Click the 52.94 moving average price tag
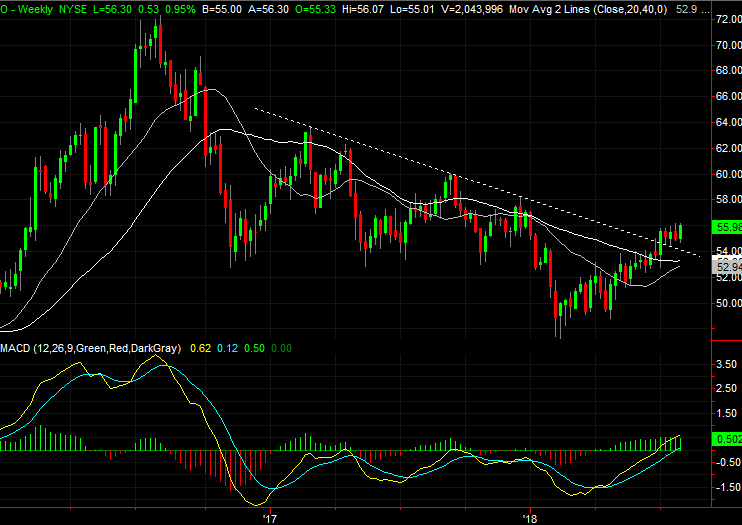 tap(727, 266)
